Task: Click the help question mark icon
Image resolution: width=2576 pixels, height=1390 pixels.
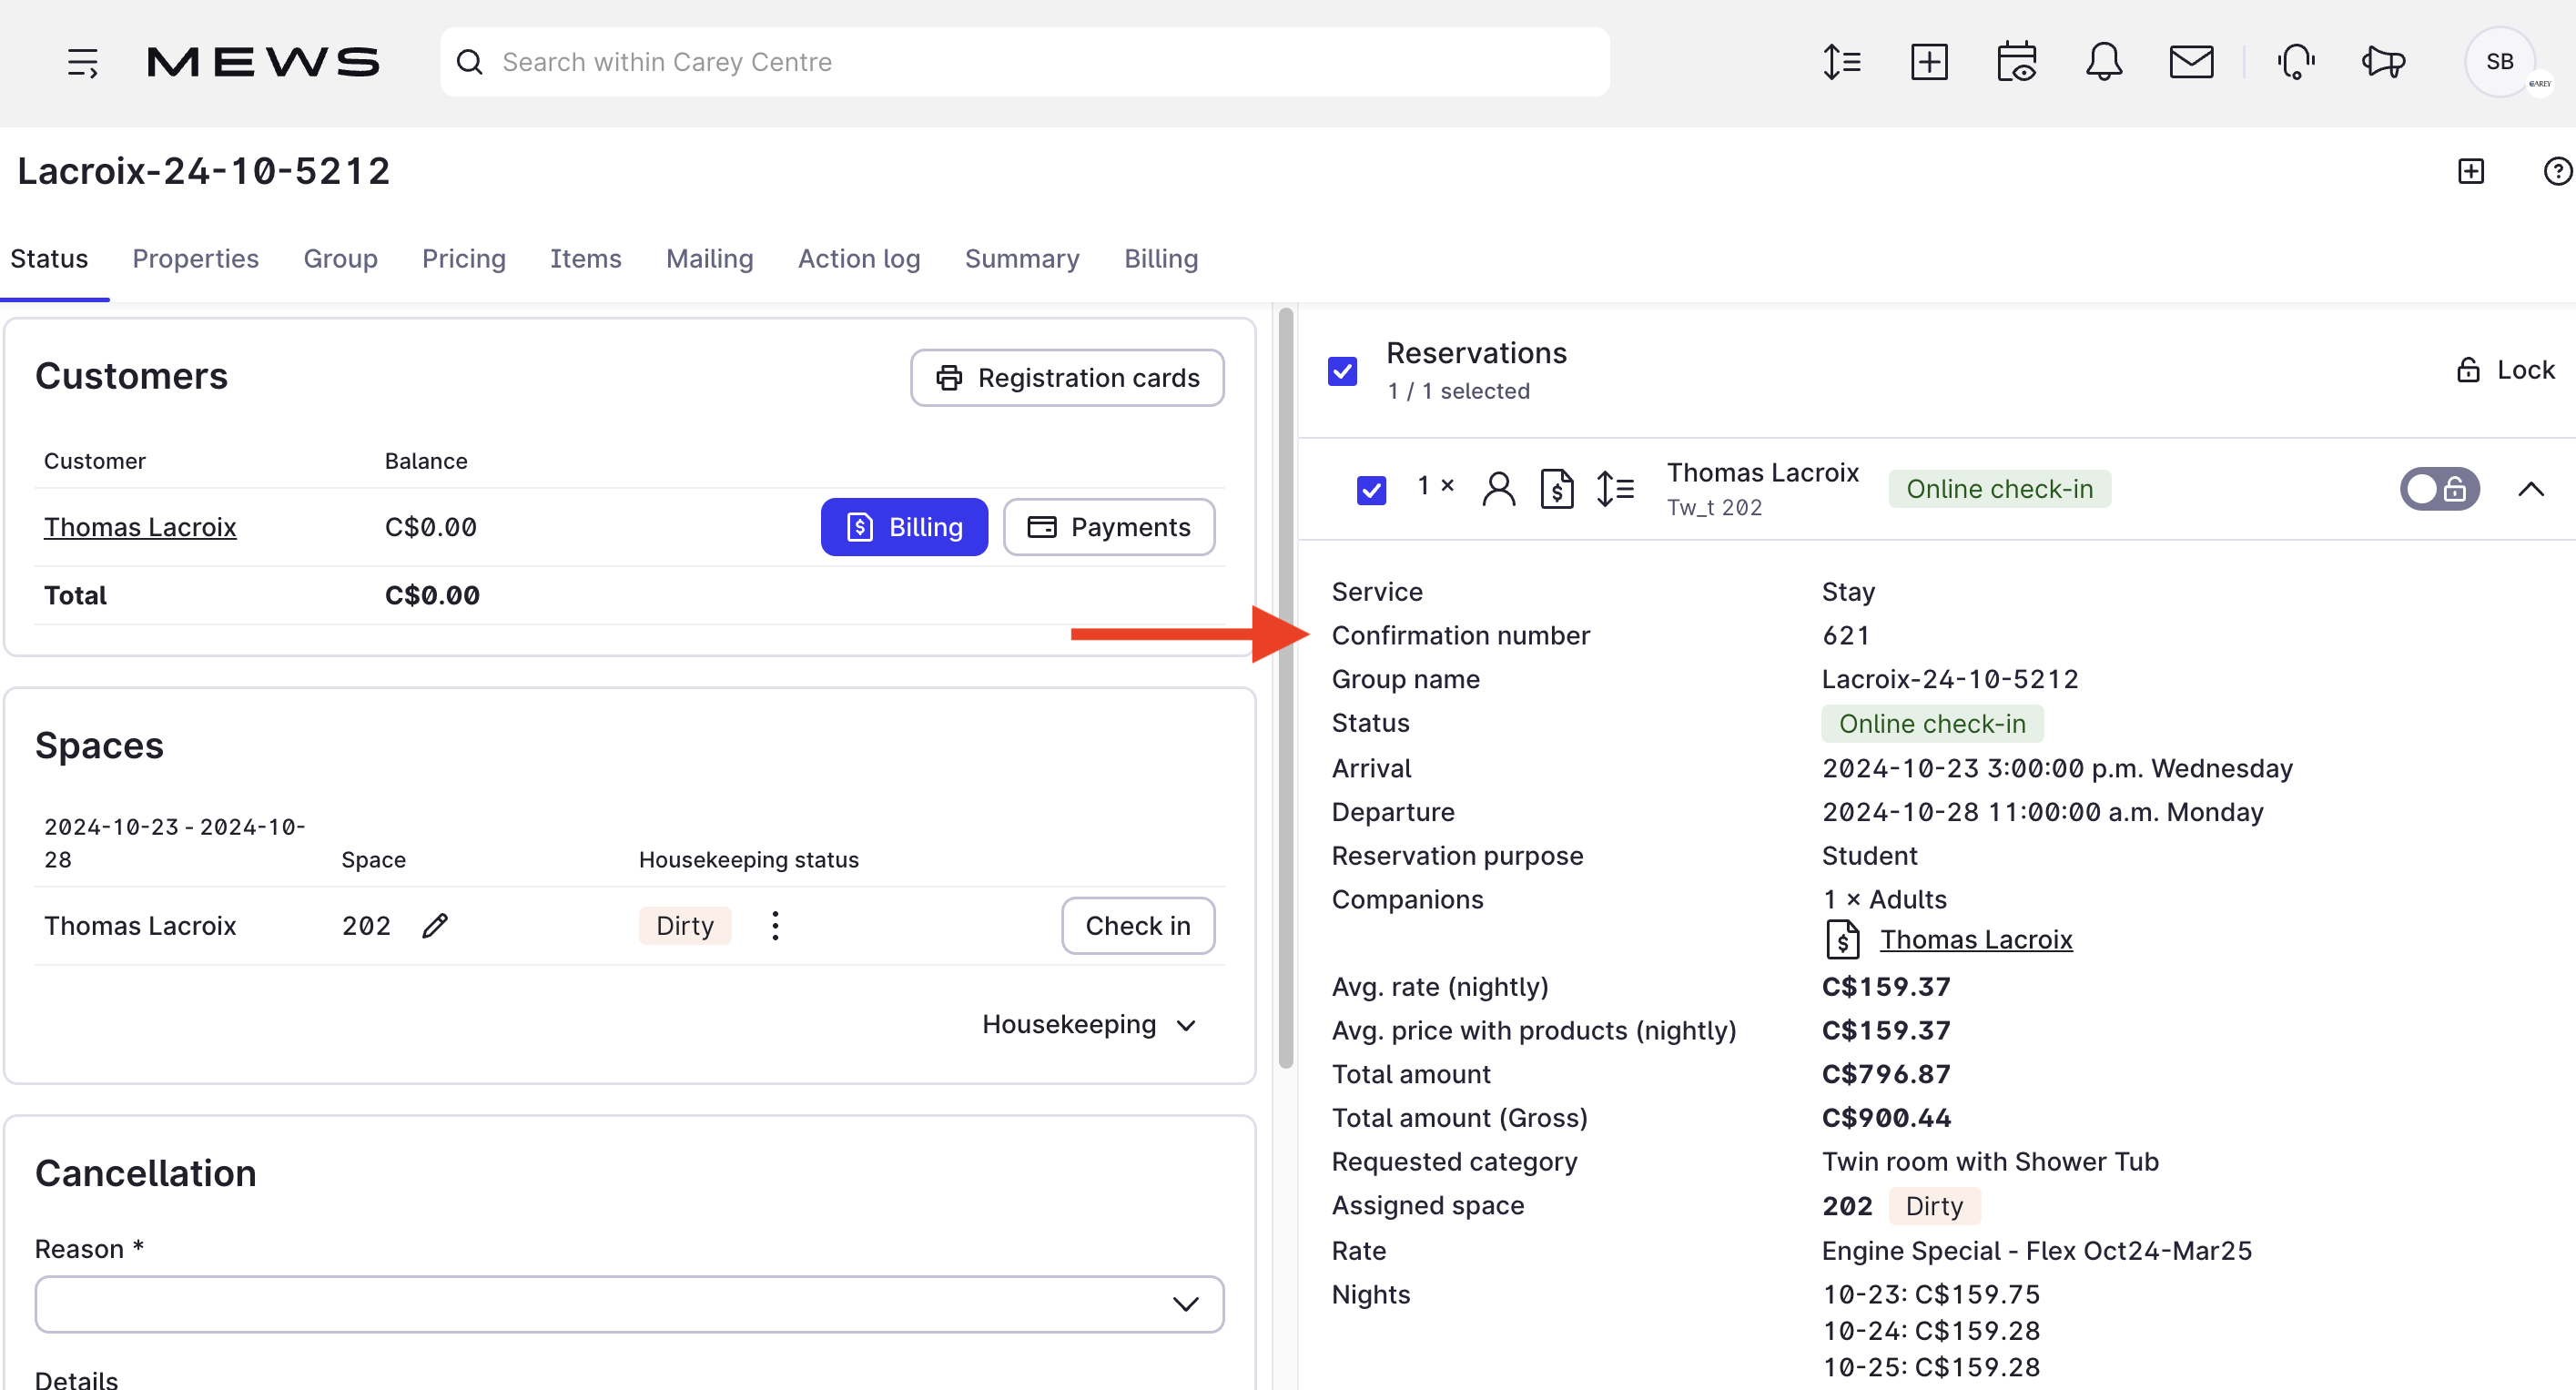Action: pos(2556,171)
